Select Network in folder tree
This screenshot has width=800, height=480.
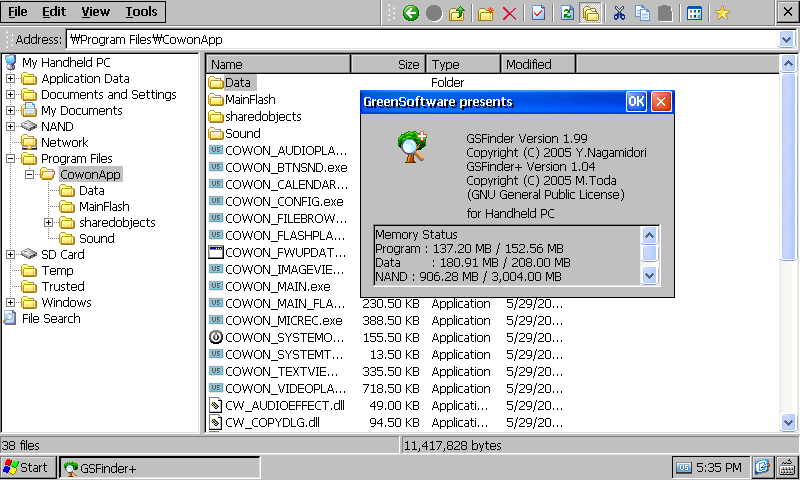click(64, 142)
